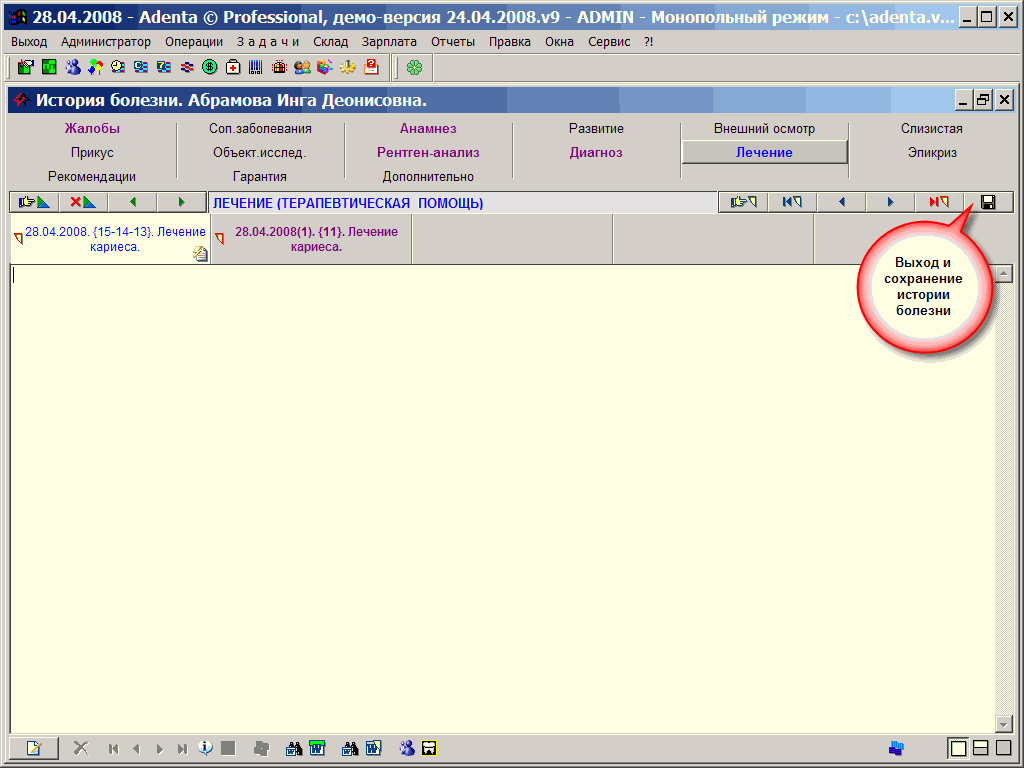The image size is (1024, 768).
Task: Select the Рентген-анализ section
Action: tap(428, 153)
